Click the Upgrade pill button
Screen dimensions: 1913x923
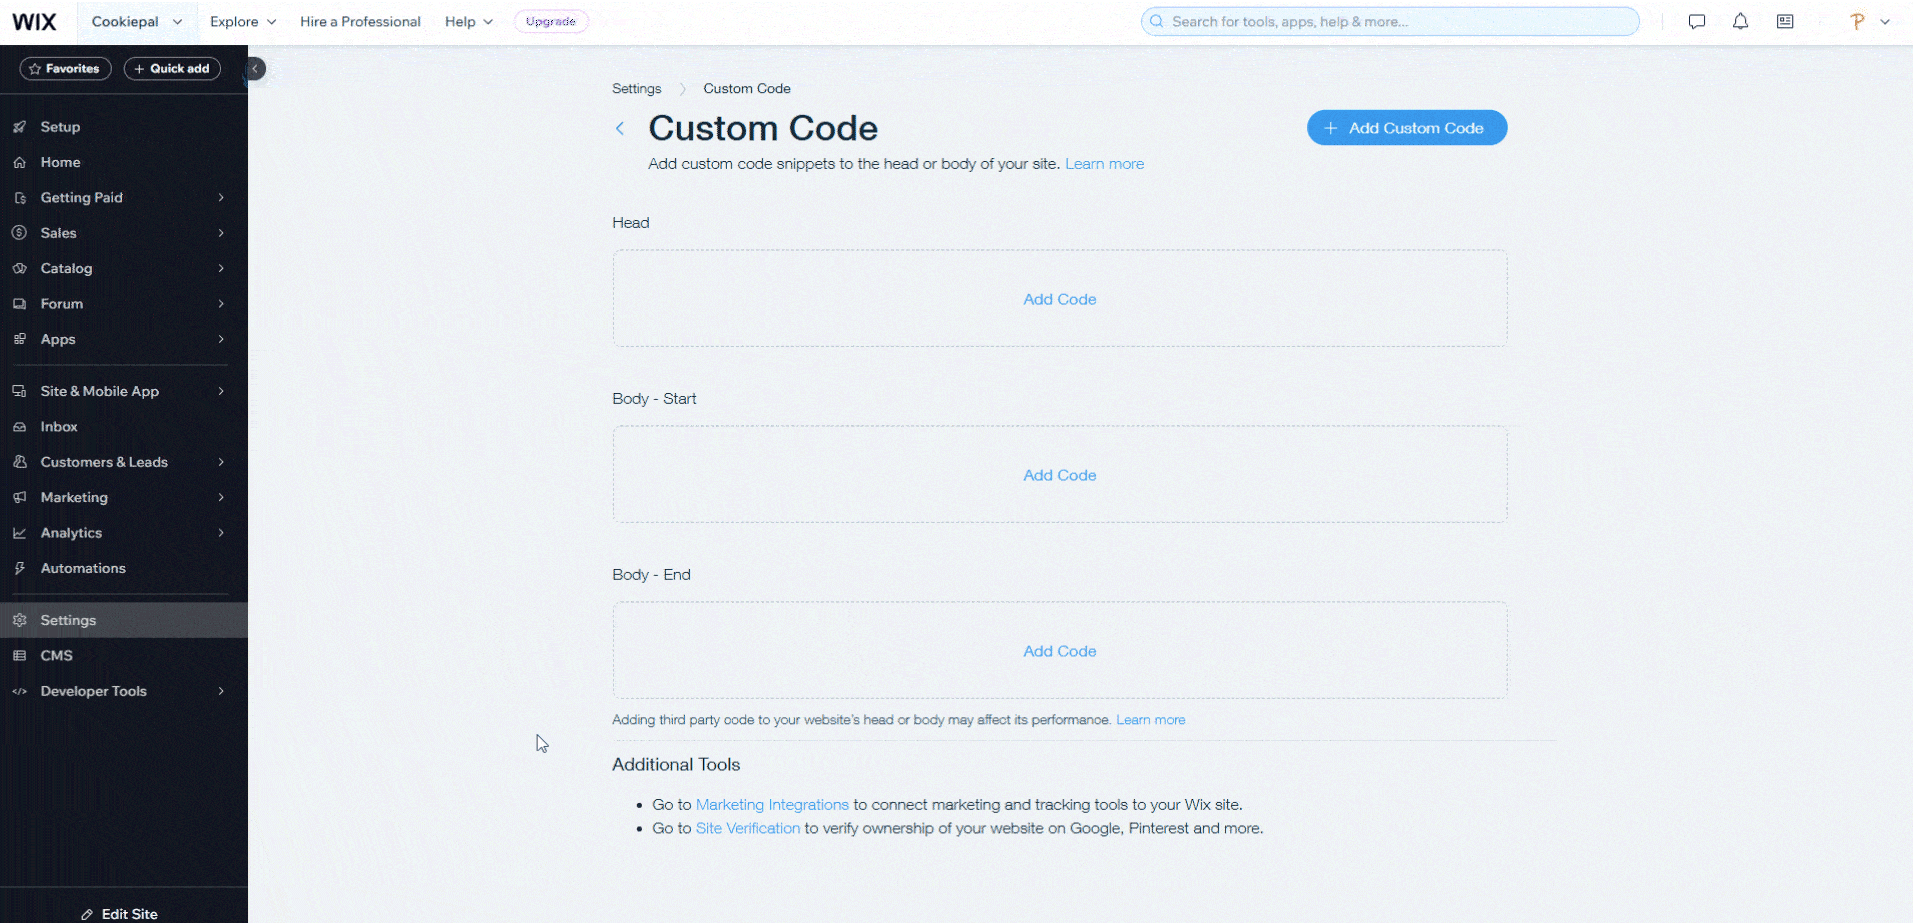click(x=550, y=21)
